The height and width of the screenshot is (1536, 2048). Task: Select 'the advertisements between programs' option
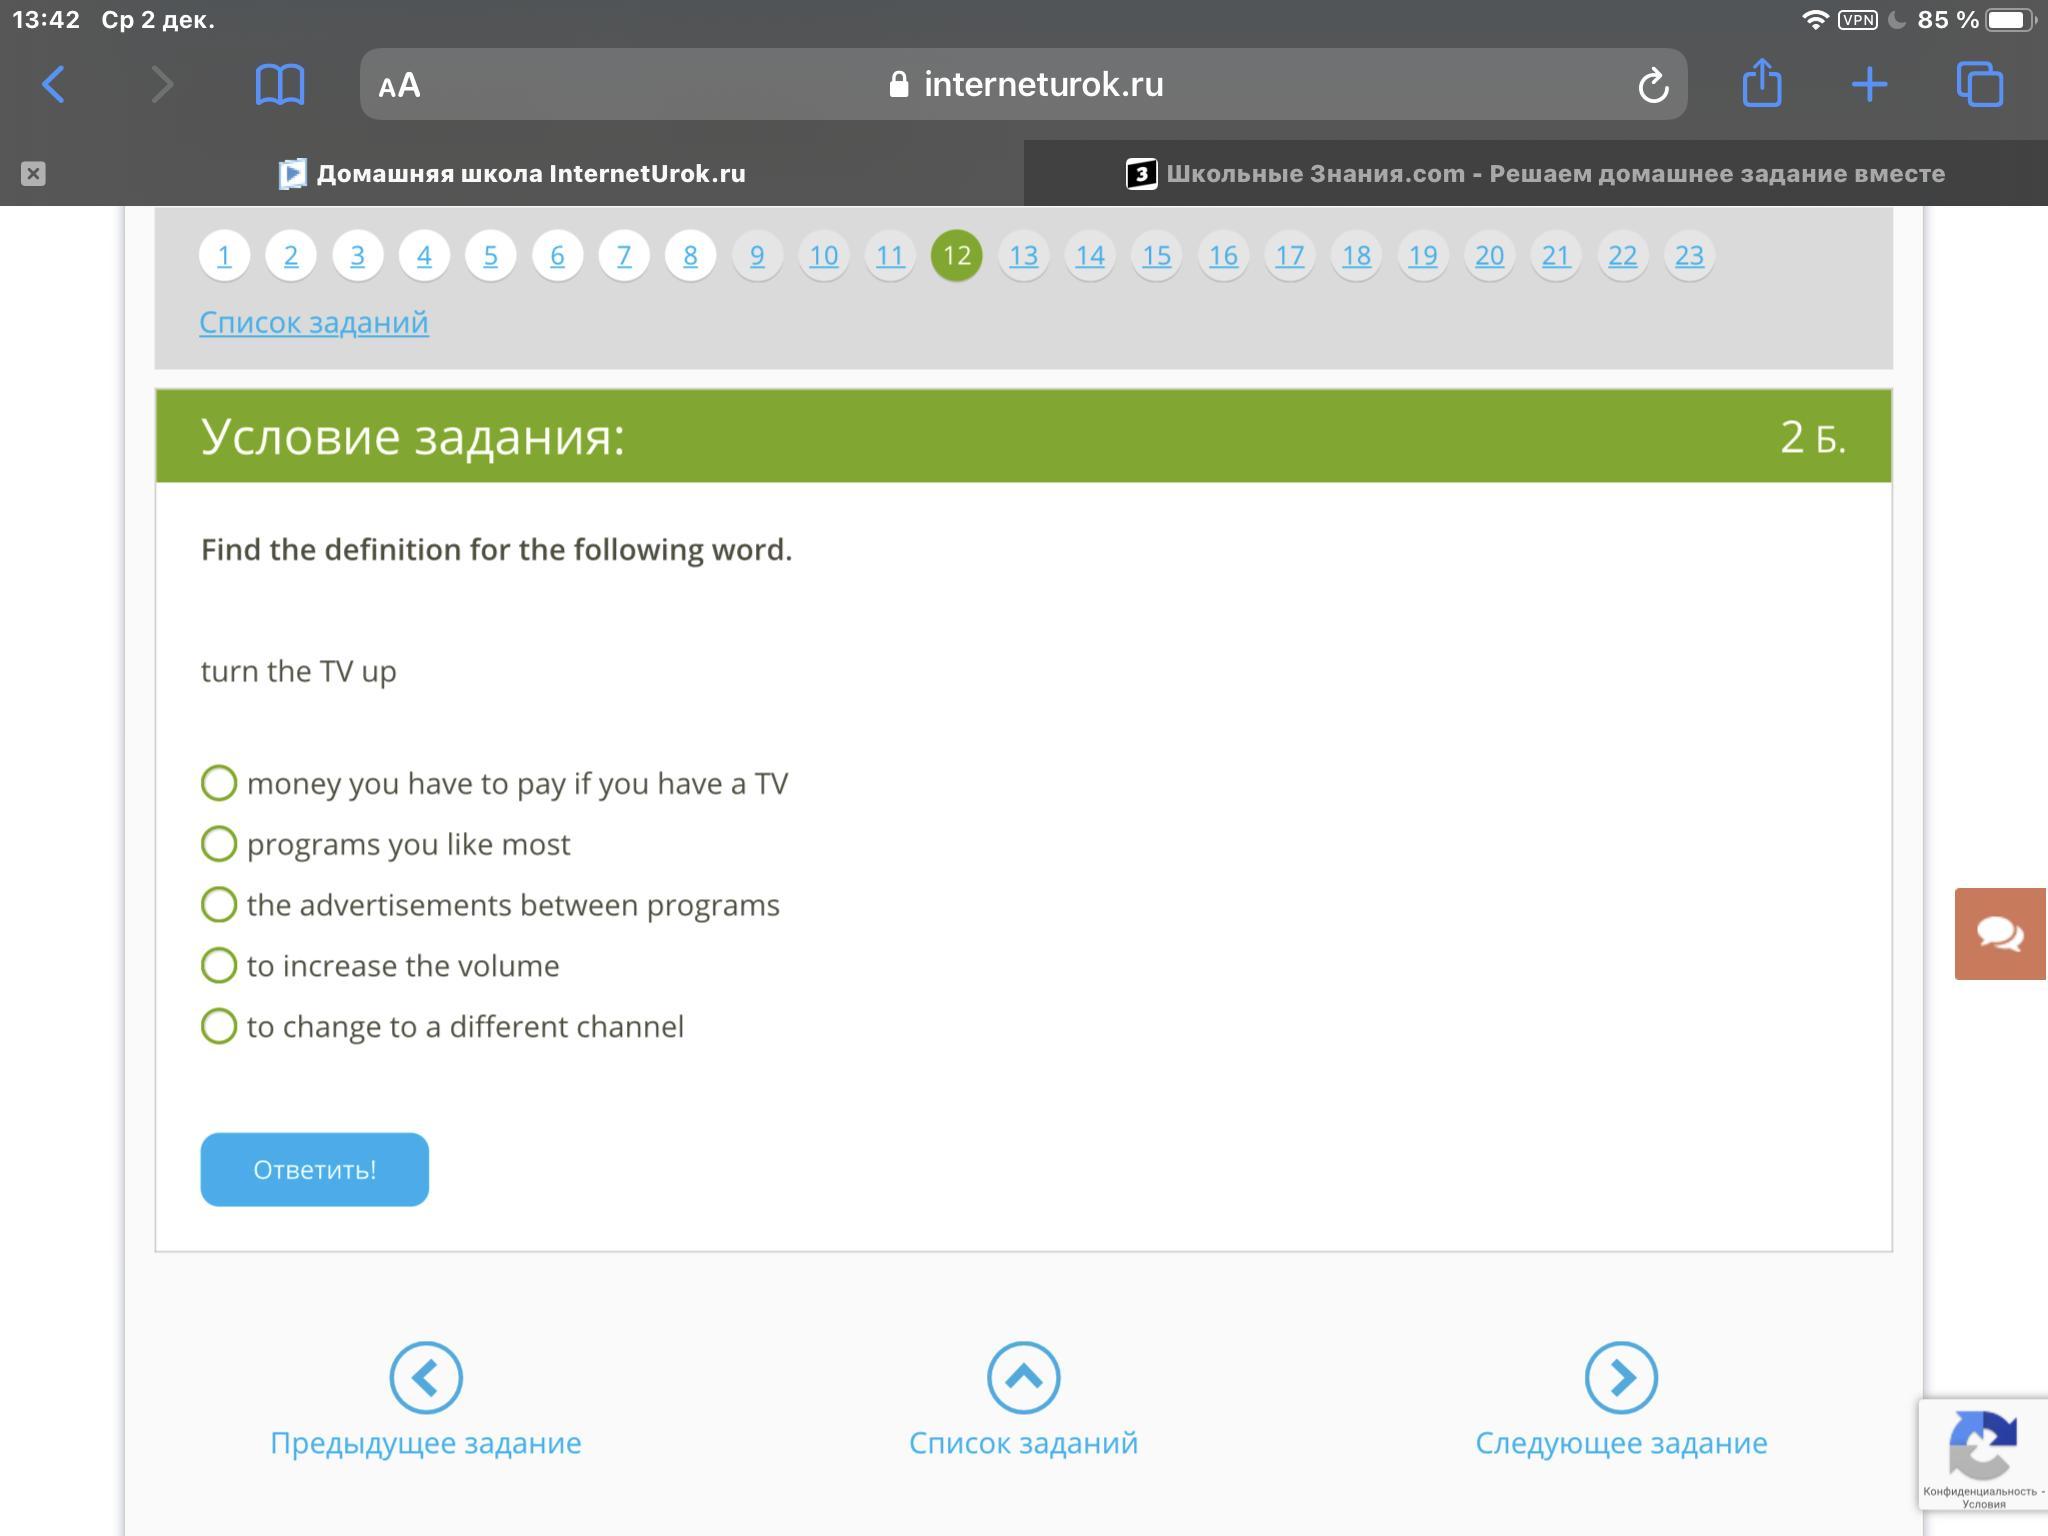(x=219, y=905)
